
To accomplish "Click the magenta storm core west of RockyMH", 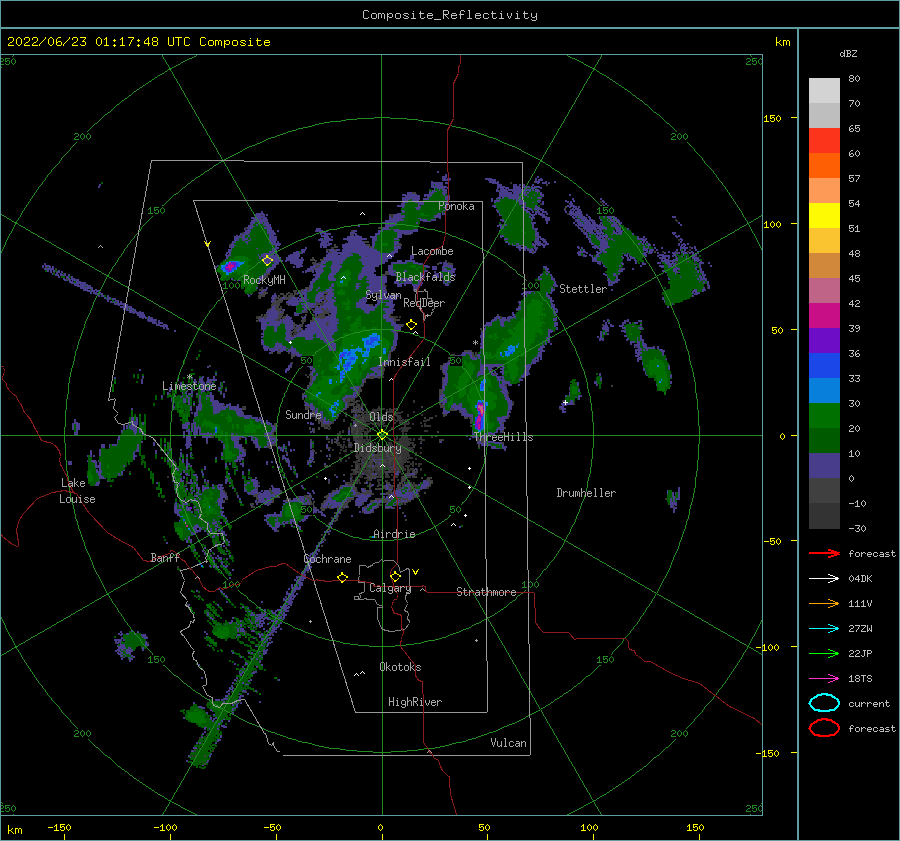I will pos(230,266).
